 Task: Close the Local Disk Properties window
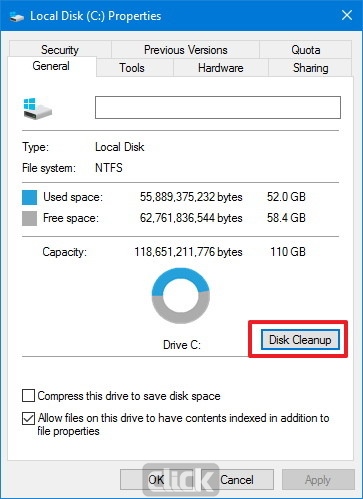click(347, 15)
